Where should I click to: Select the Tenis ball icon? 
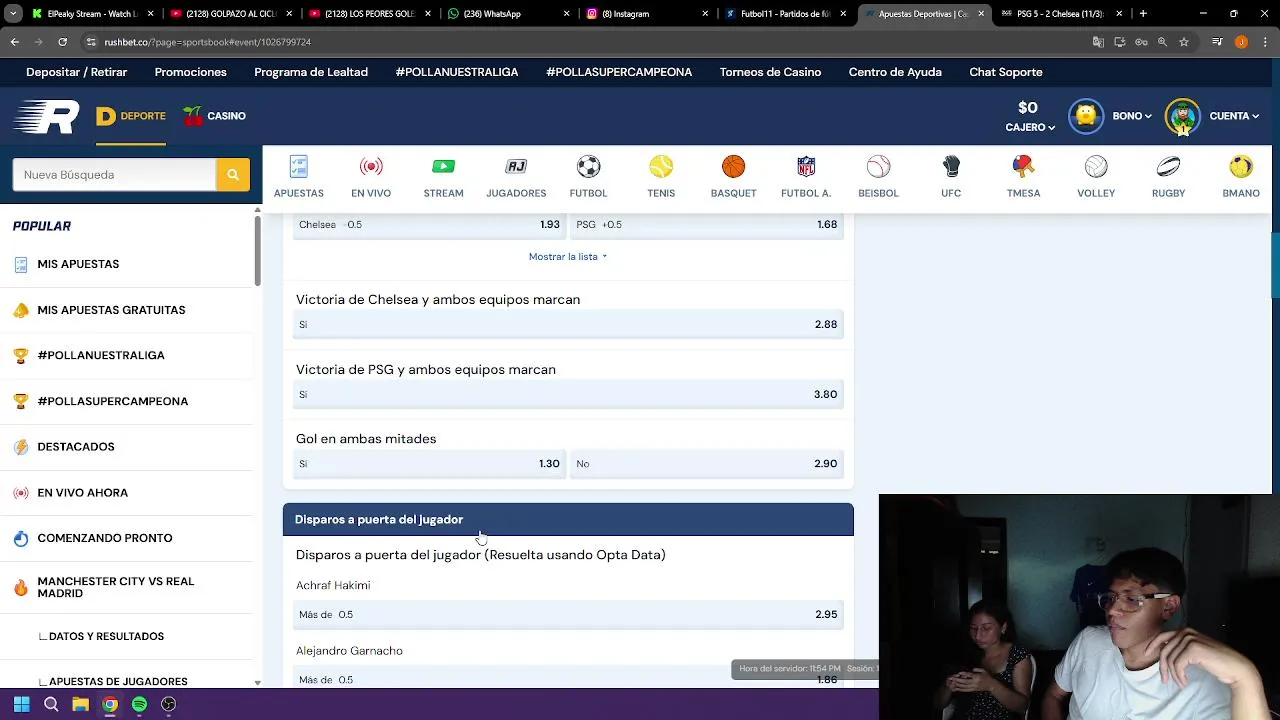661,166
